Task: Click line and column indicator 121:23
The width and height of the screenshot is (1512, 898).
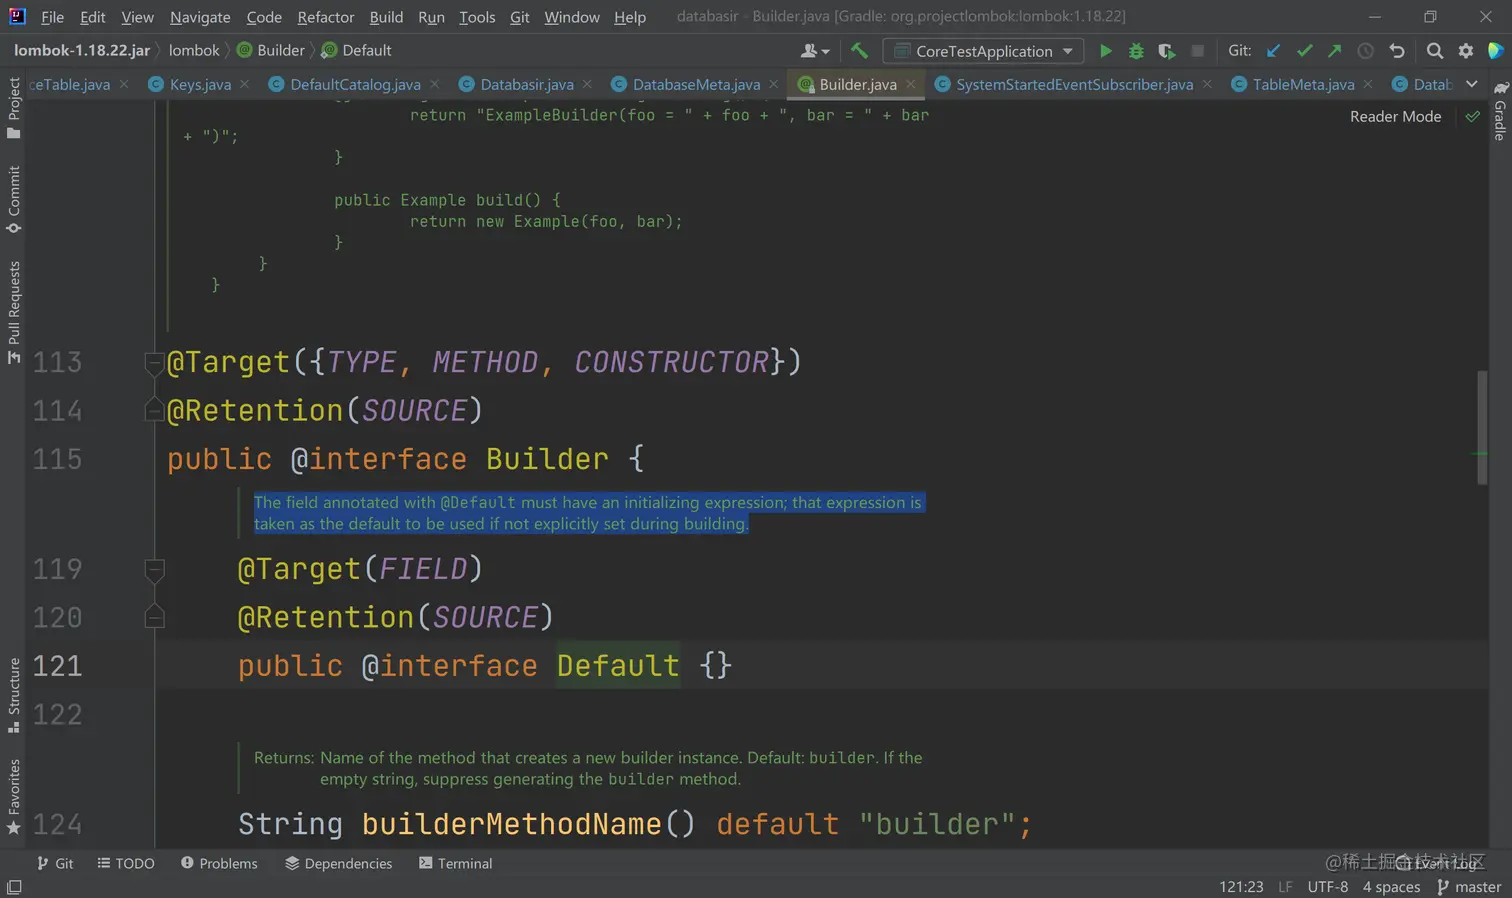Action: pos(1241,887)
